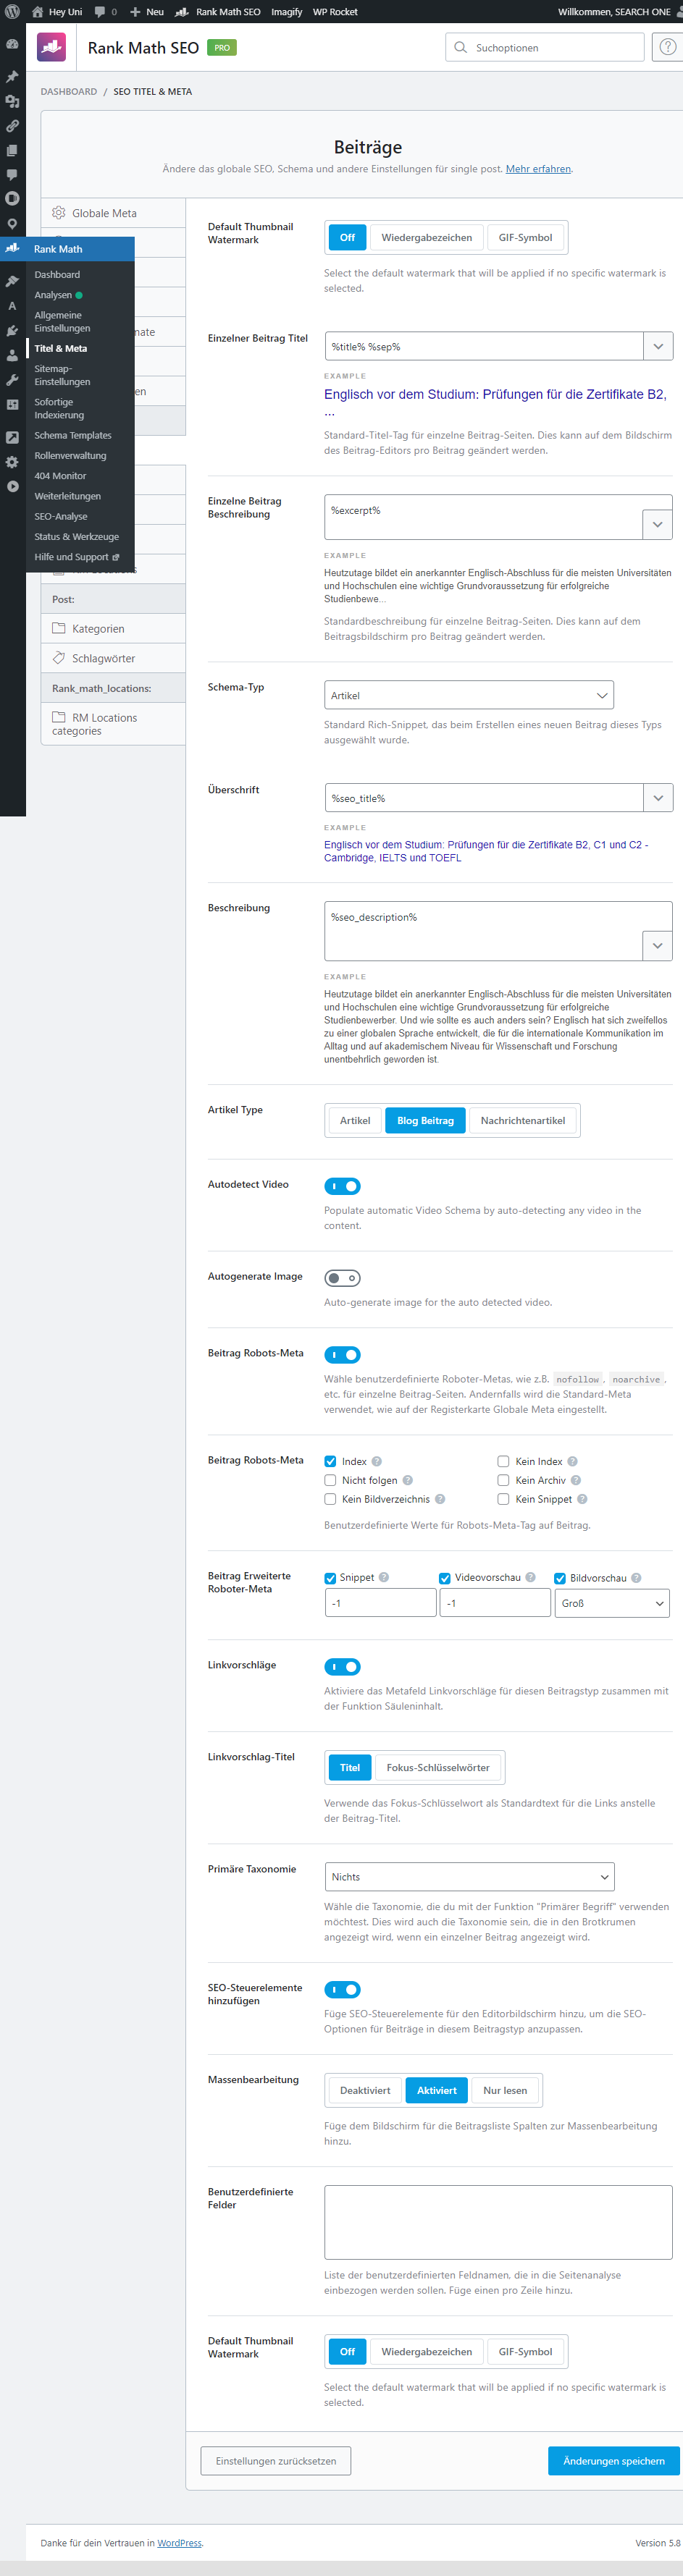
Task: Open Schlagwörter tag icon tab
Action: point(113,658)
